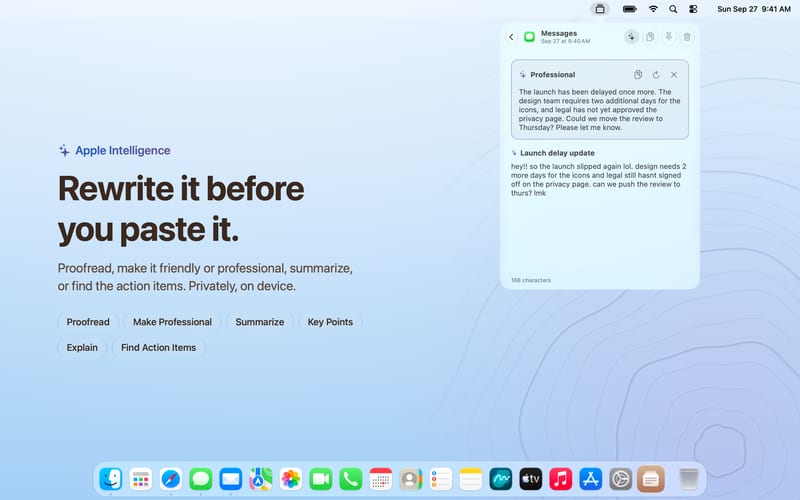The image size is (800, 500).
Task: Open Photos from the dock
Action: [x=291, y=479]
